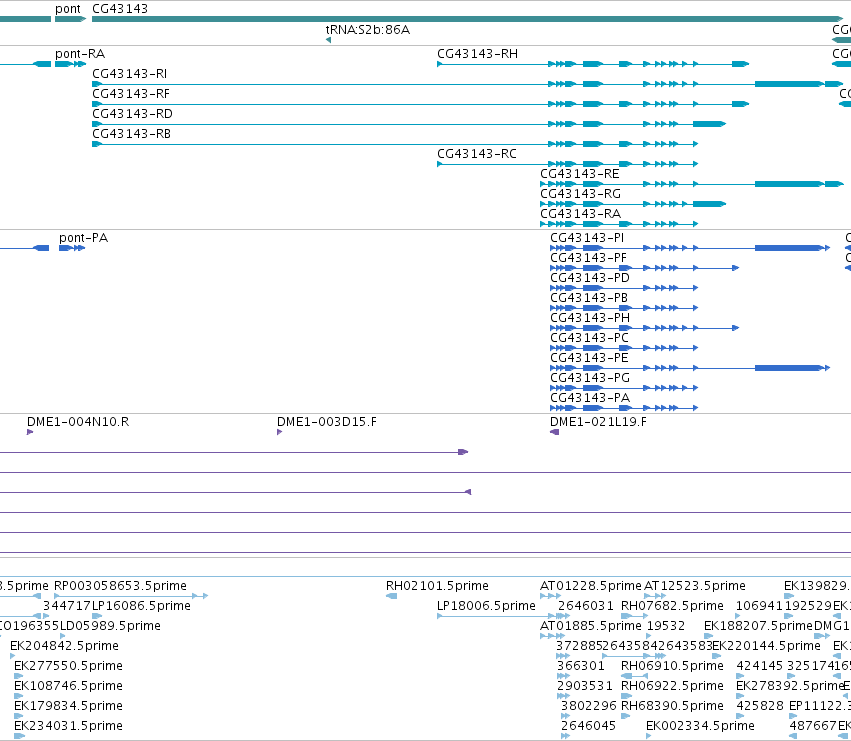Click the RH07682.5prime EST label
851x741 pixels.
[672, 606]
